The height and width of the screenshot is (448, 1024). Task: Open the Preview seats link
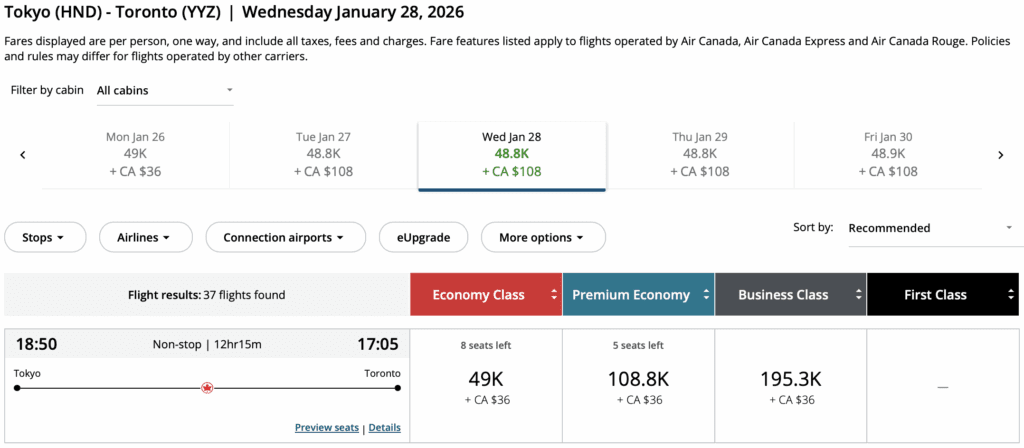[326, 428]
